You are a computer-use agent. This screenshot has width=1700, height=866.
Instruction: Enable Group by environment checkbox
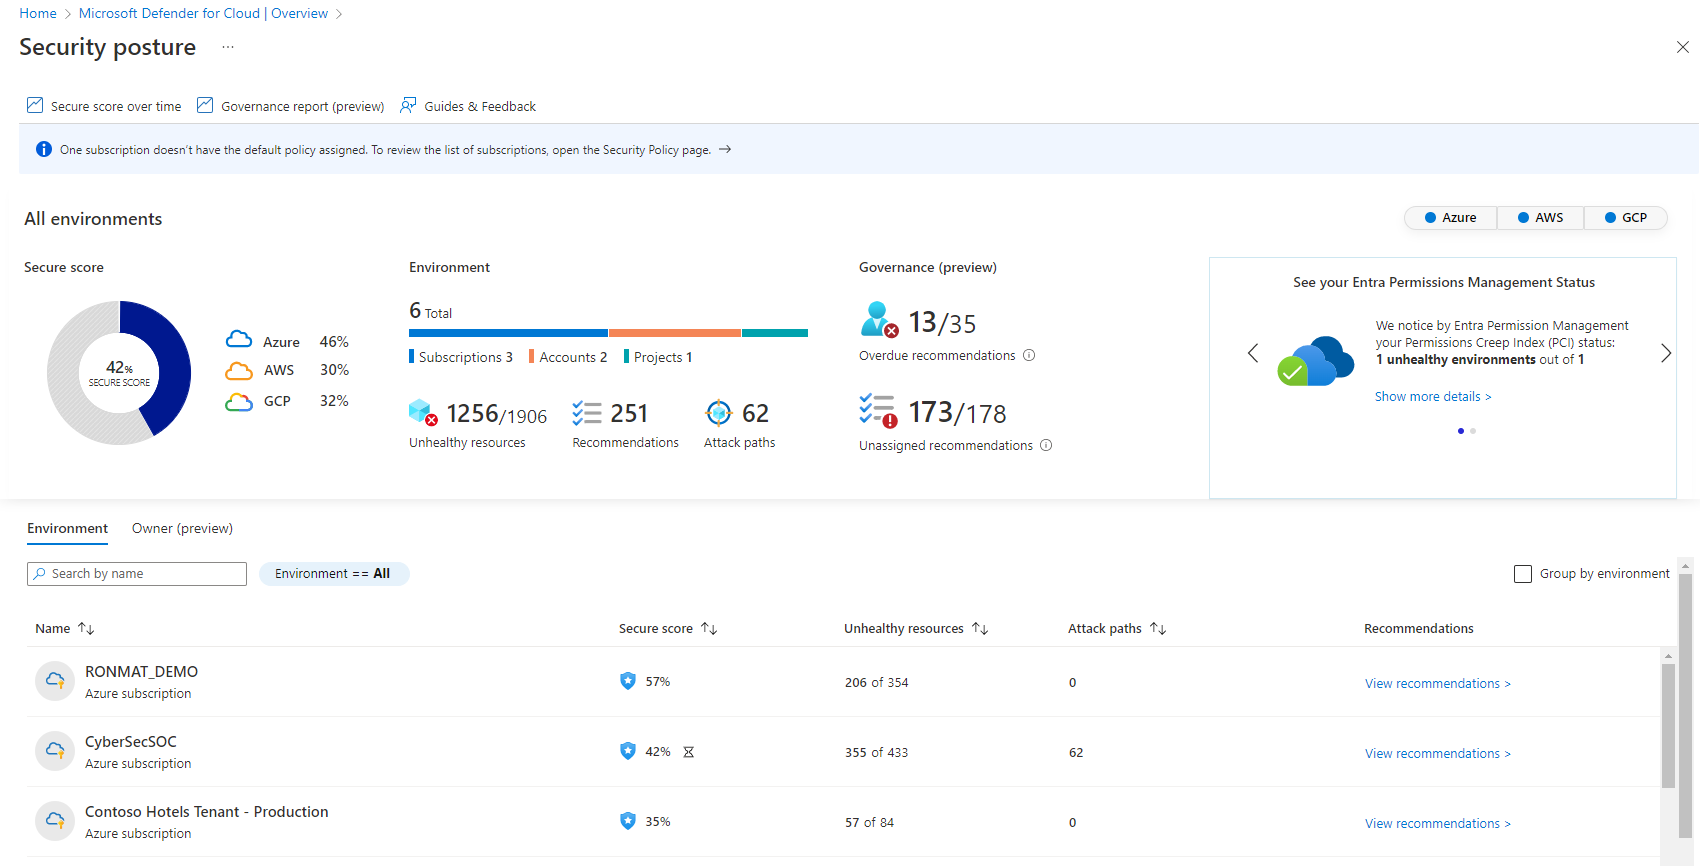click(1523, 574)
